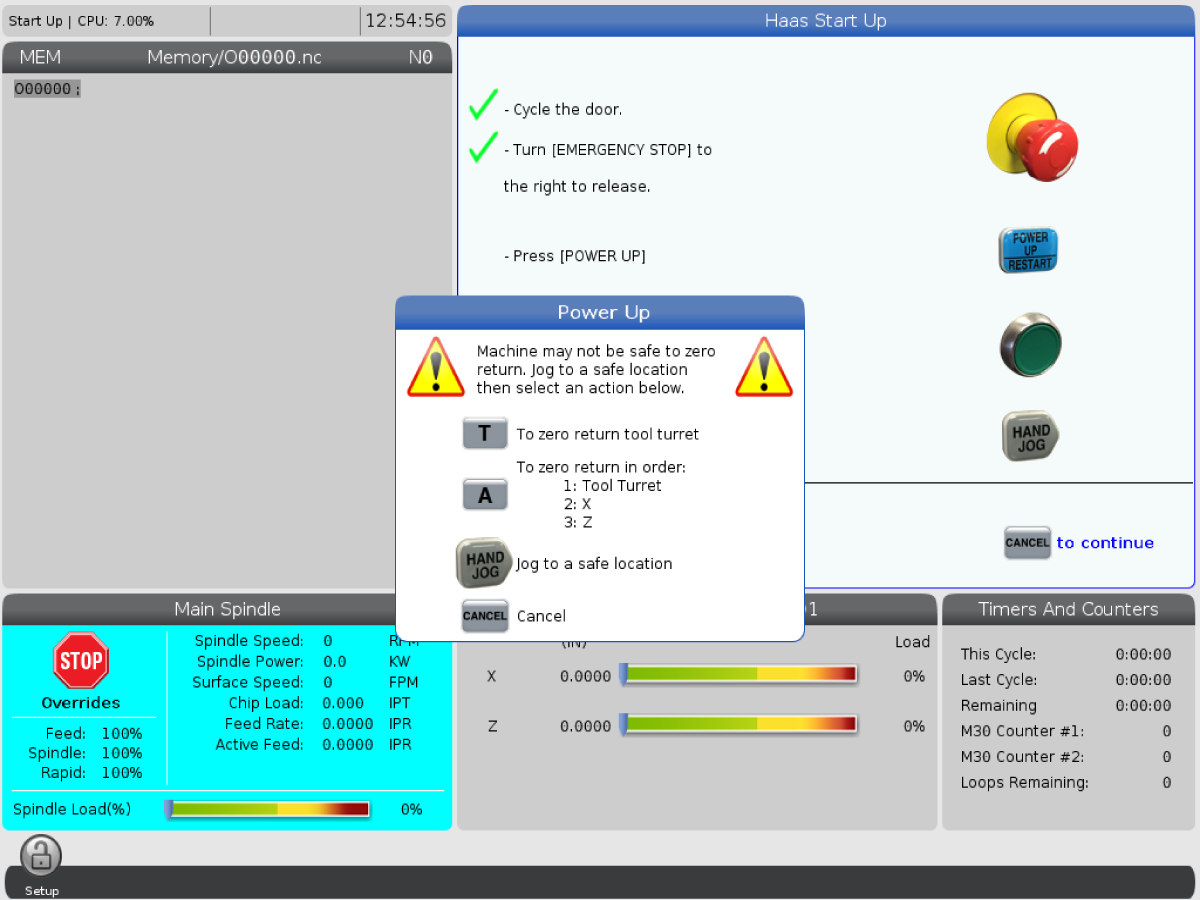Click the POWER UP RESTART key icon
Screen dimensions: 1200x900
pos(1028,250)
